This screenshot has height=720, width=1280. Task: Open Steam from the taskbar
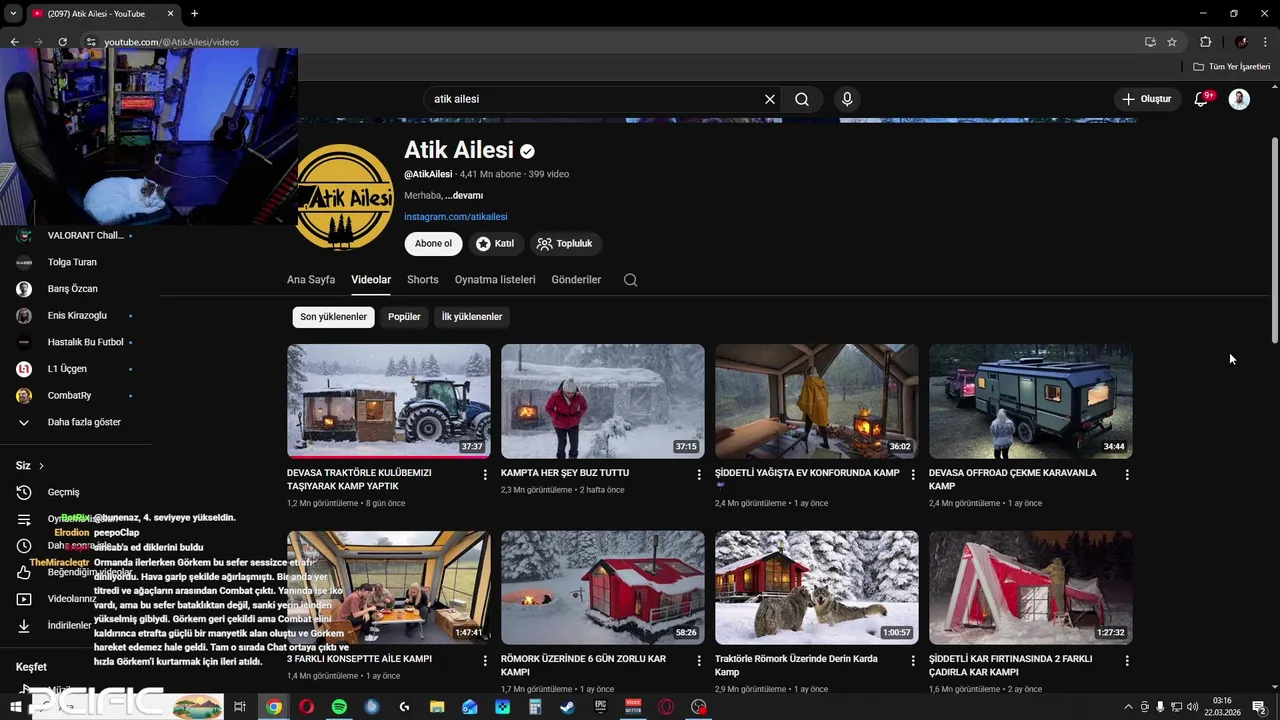point(567,707)
